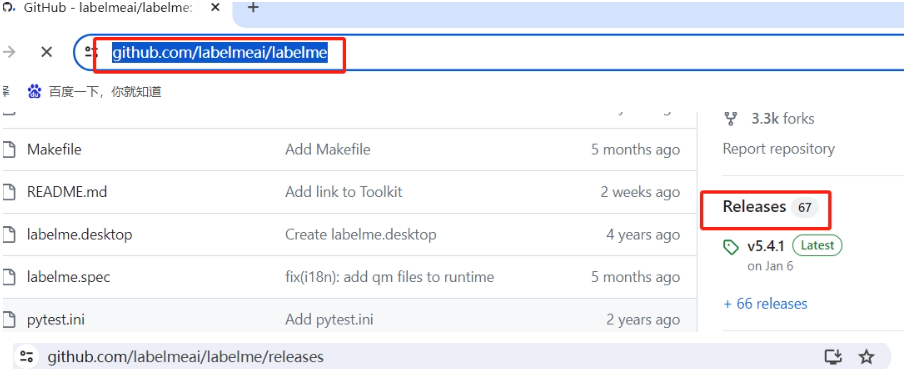Open the v5.4.1 release
The image size is (904, 369).
tap(766, 246)
